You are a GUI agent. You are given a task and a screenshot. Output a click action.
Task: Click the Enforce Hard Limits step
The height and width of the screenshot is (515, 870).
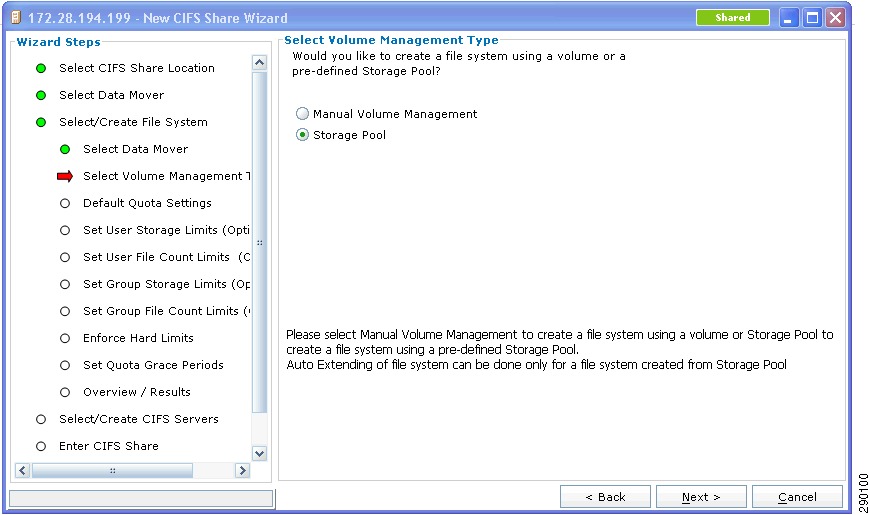pyautogui.click(x=138, y=338)
